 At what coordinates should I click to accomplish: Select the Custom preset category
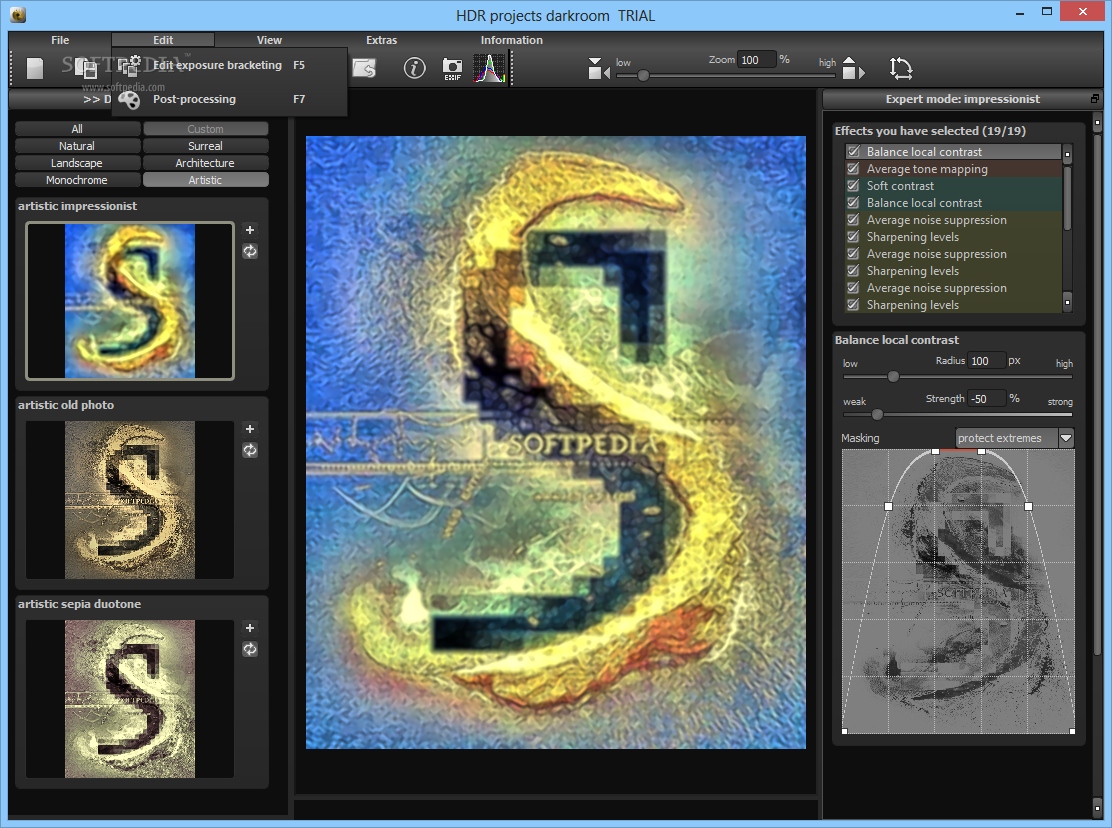tap(206, 129)
